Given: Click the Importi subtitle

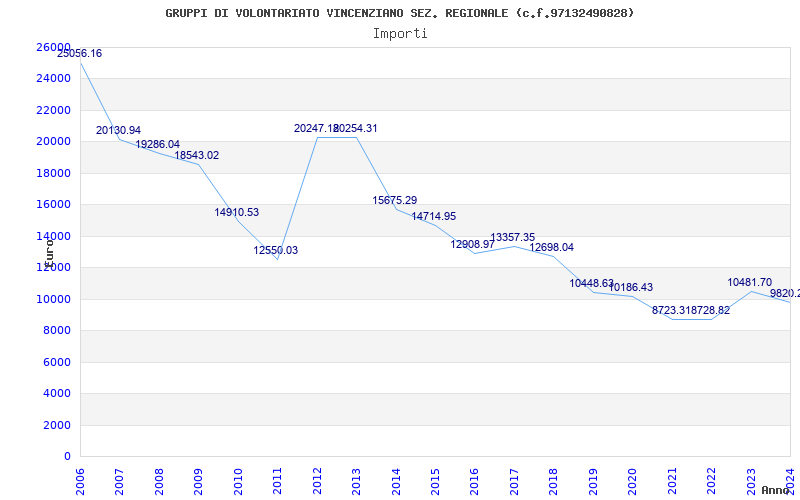Looking at the screenshot, I should (400, 34).
